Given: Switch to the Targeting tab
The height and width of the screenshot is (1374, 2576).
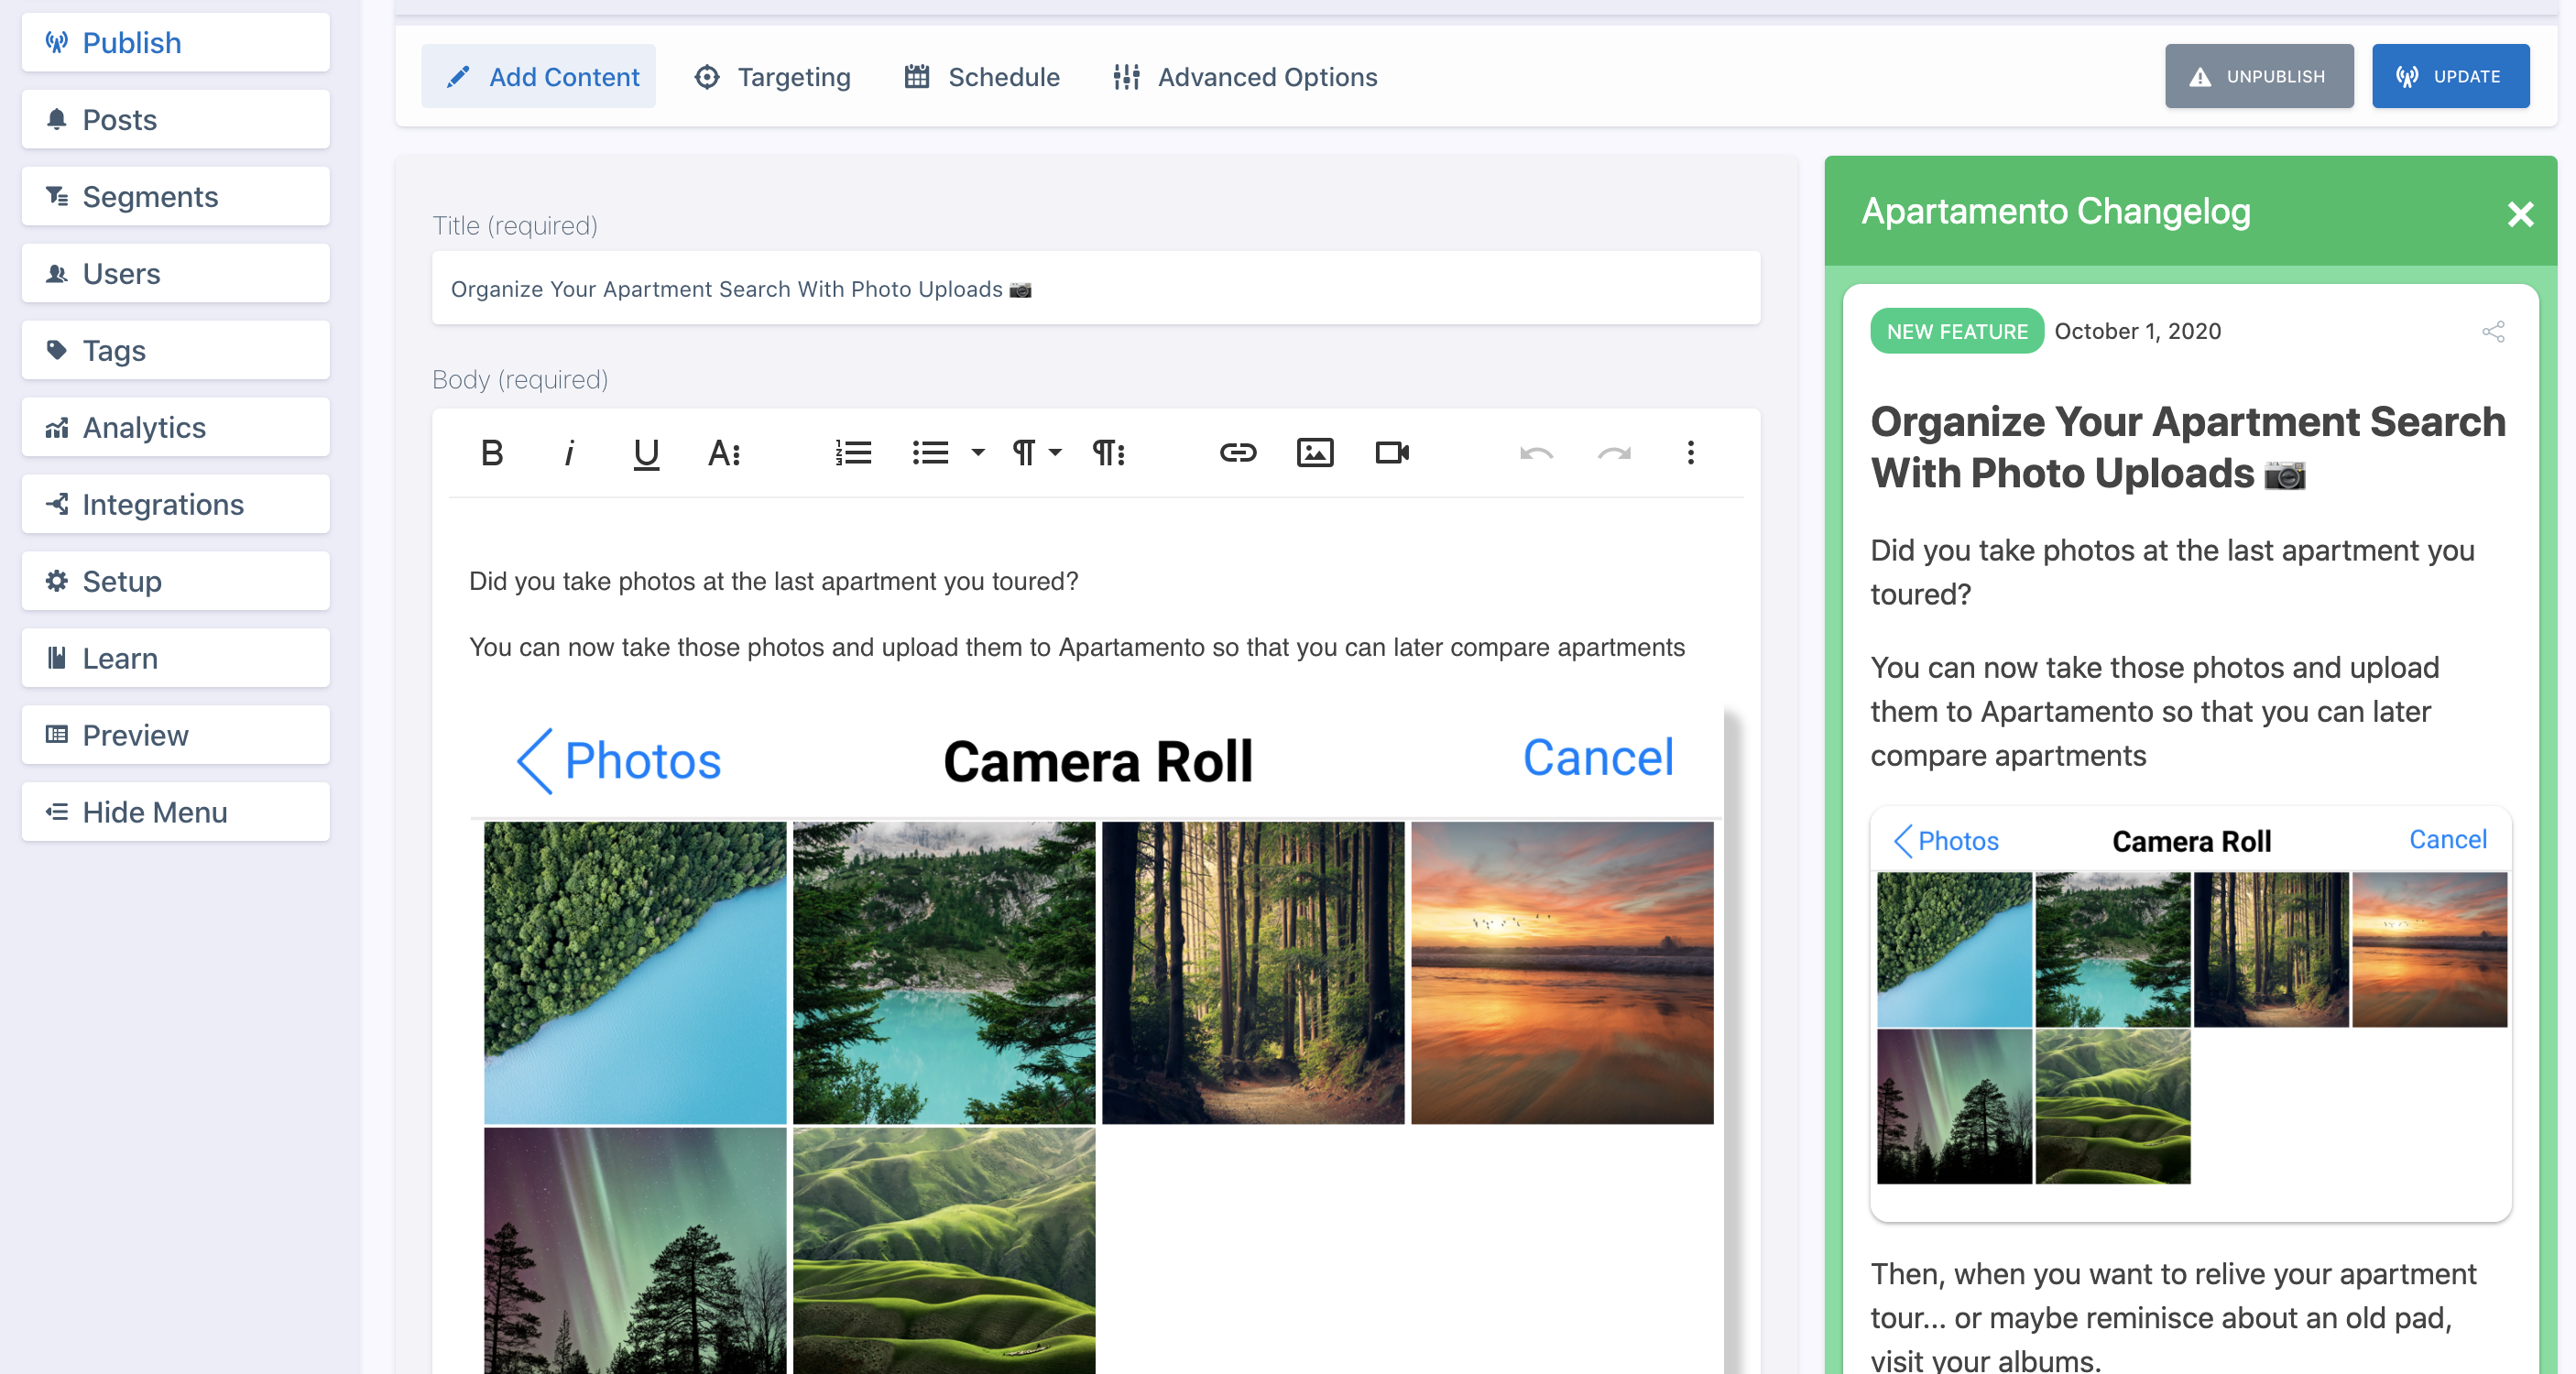Looking at the screenshot, I should tap(772, 77).
